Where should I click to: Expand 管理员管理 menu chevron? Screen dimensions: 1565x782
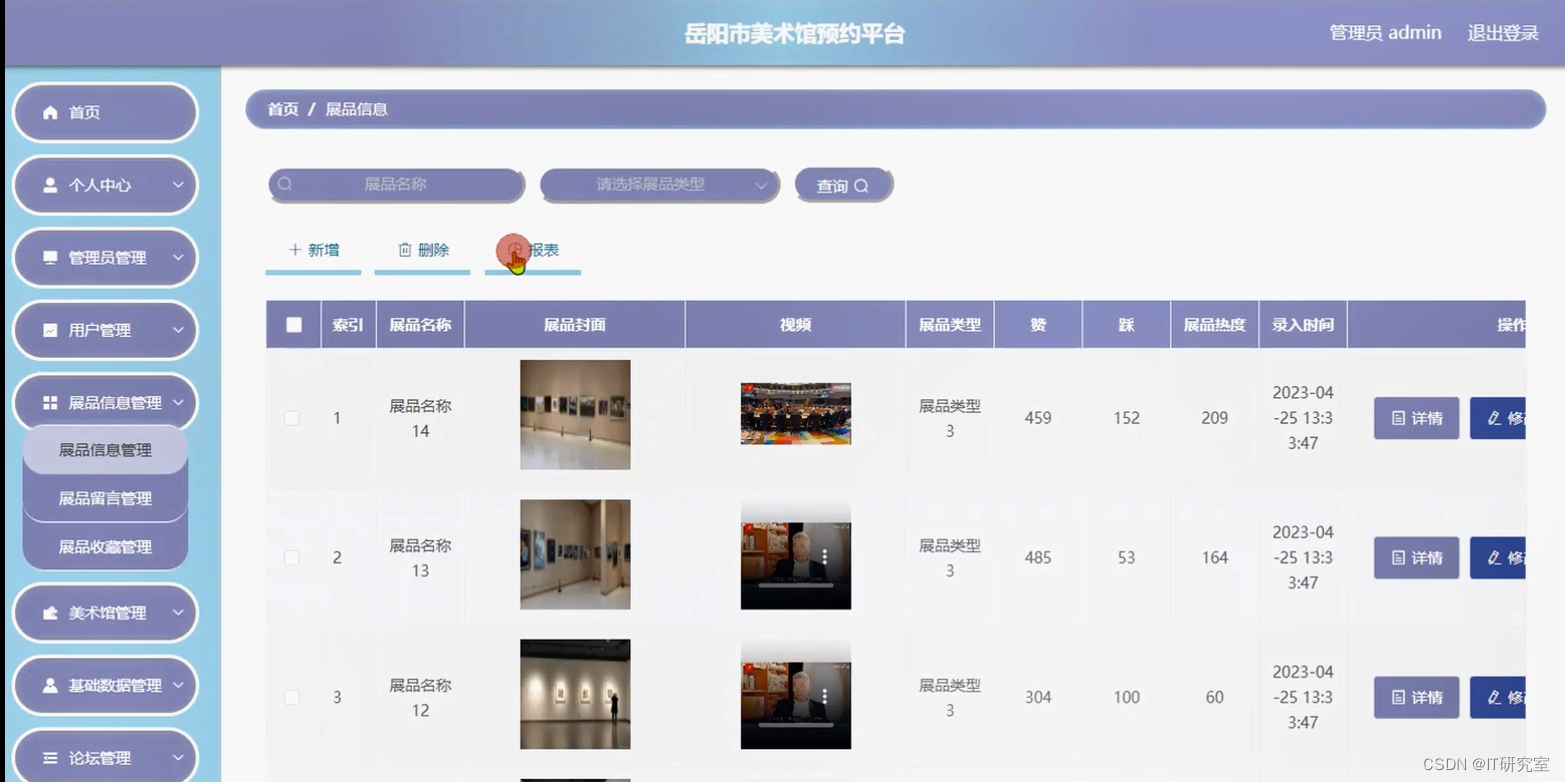(178, 258)
